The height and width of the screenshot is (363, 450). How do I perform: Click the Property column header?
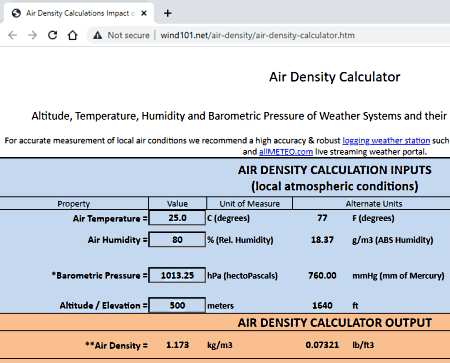pyautogui.click(x=74, y=204)
